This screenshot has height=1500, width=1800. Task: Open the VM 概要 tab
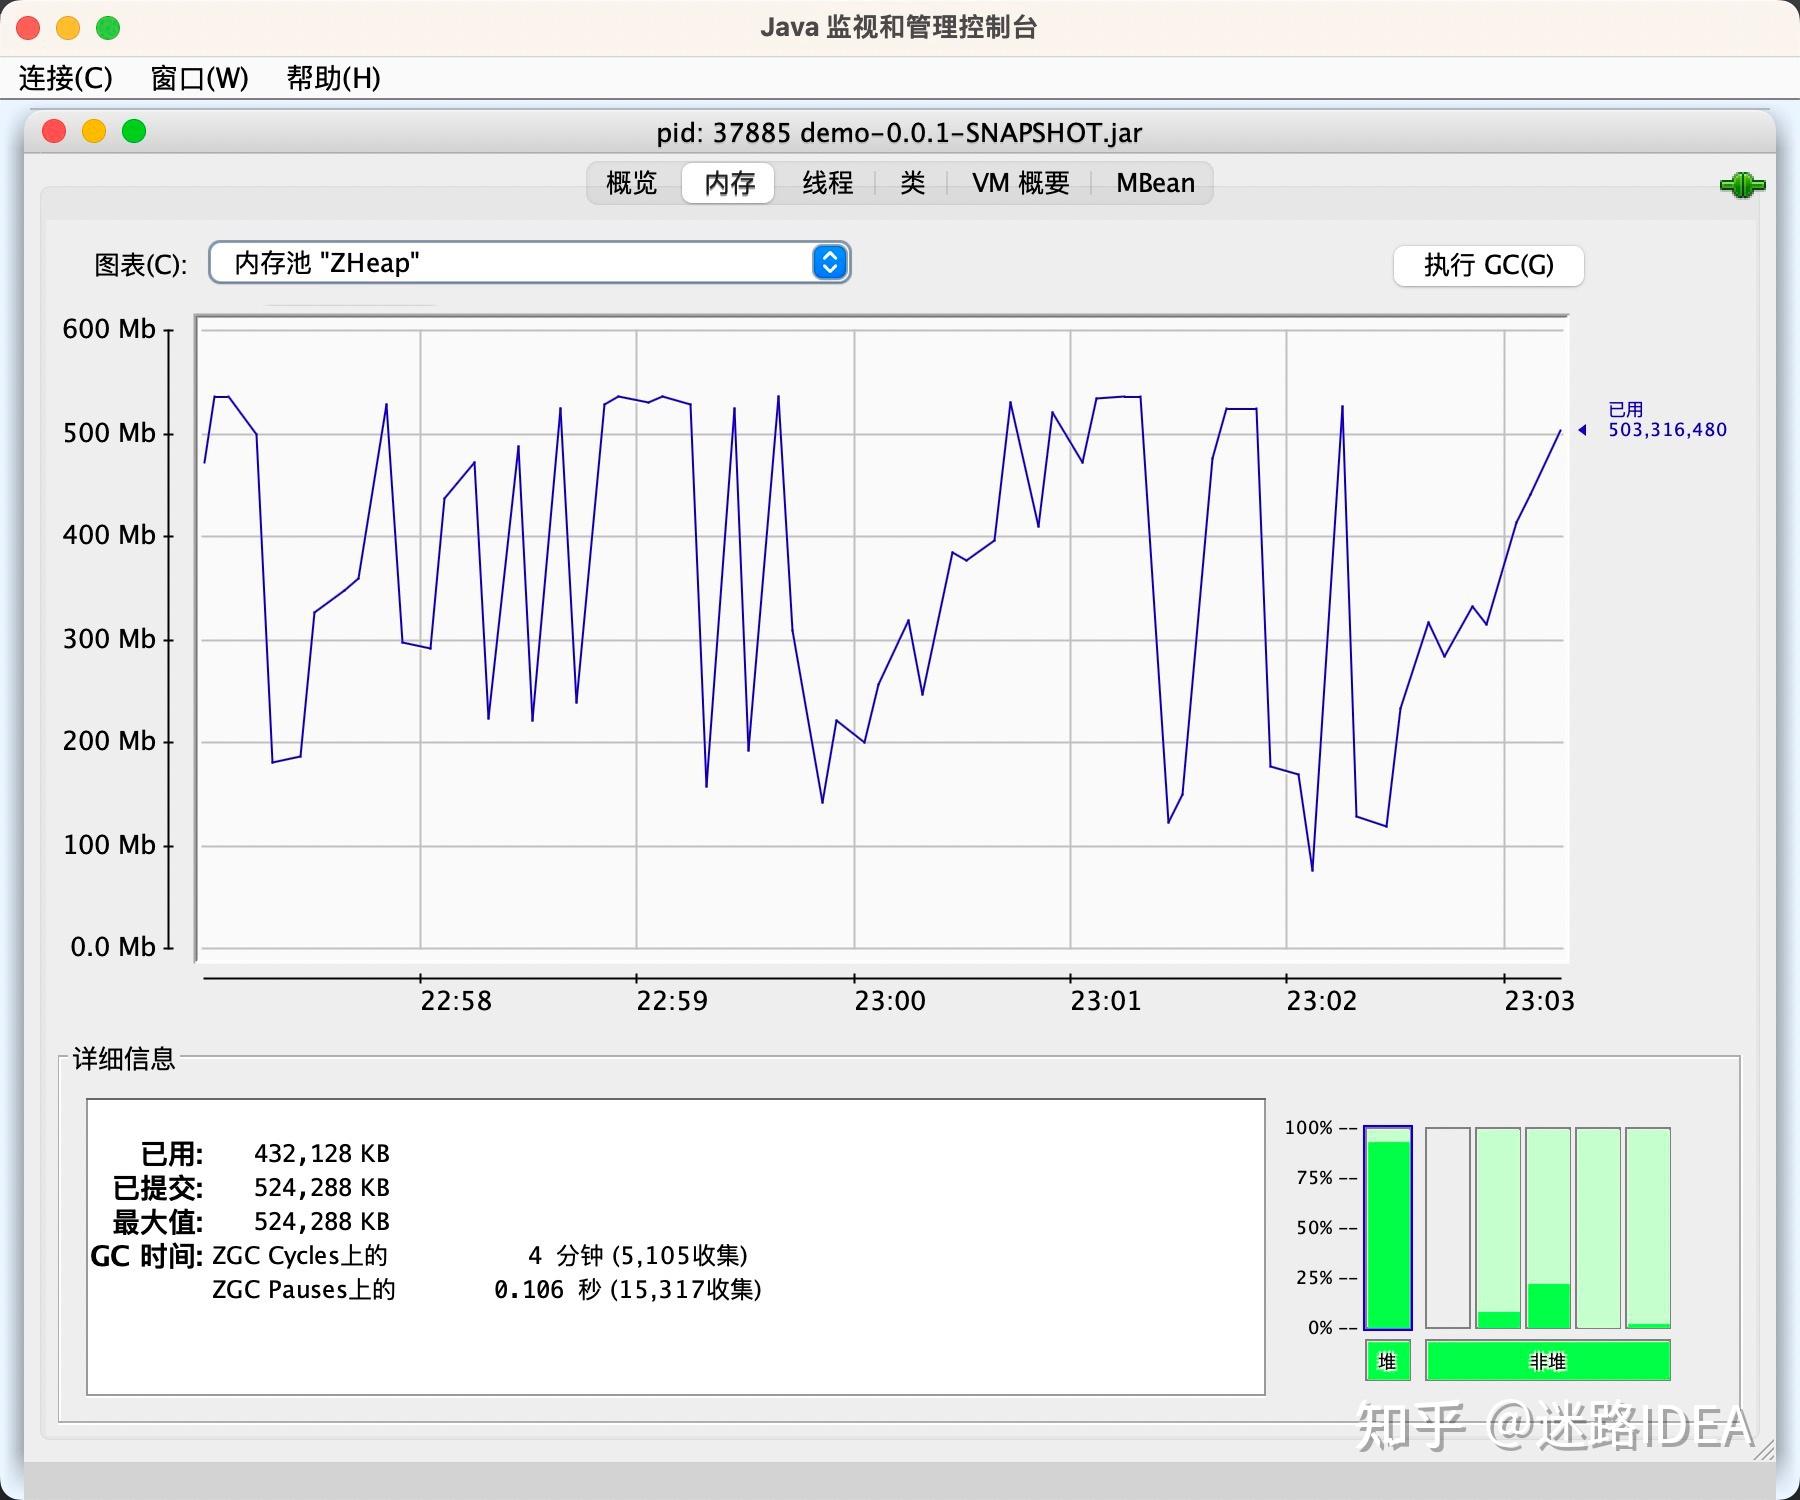coord(1020,183)
